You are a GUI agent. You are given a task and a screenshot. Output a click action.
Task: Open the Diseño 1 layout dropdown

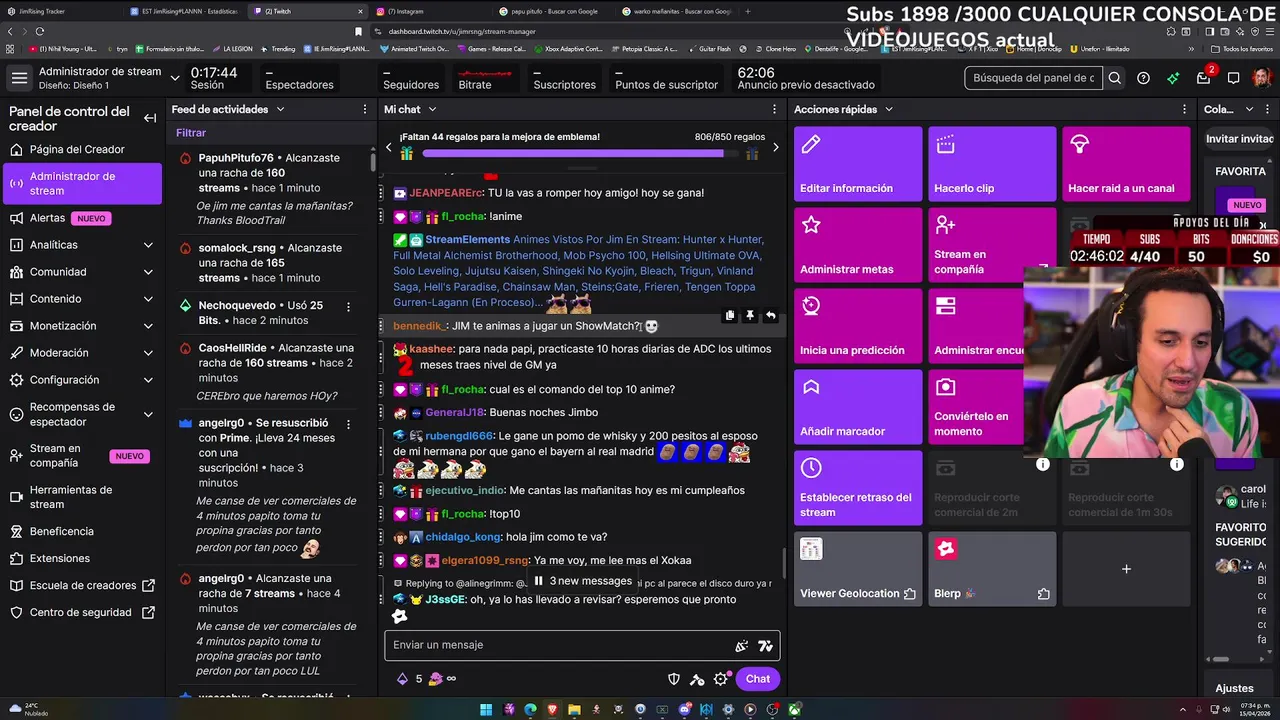pyautogui.click(x=175, y=78)
